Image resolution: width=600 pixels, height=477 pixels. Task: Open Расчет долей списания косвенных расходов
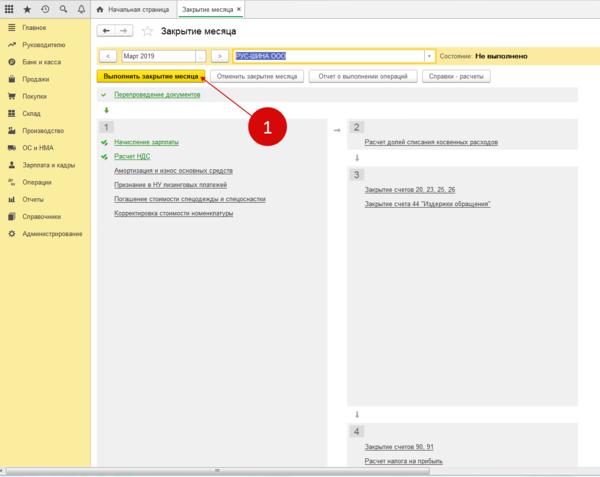coord(431,142)
